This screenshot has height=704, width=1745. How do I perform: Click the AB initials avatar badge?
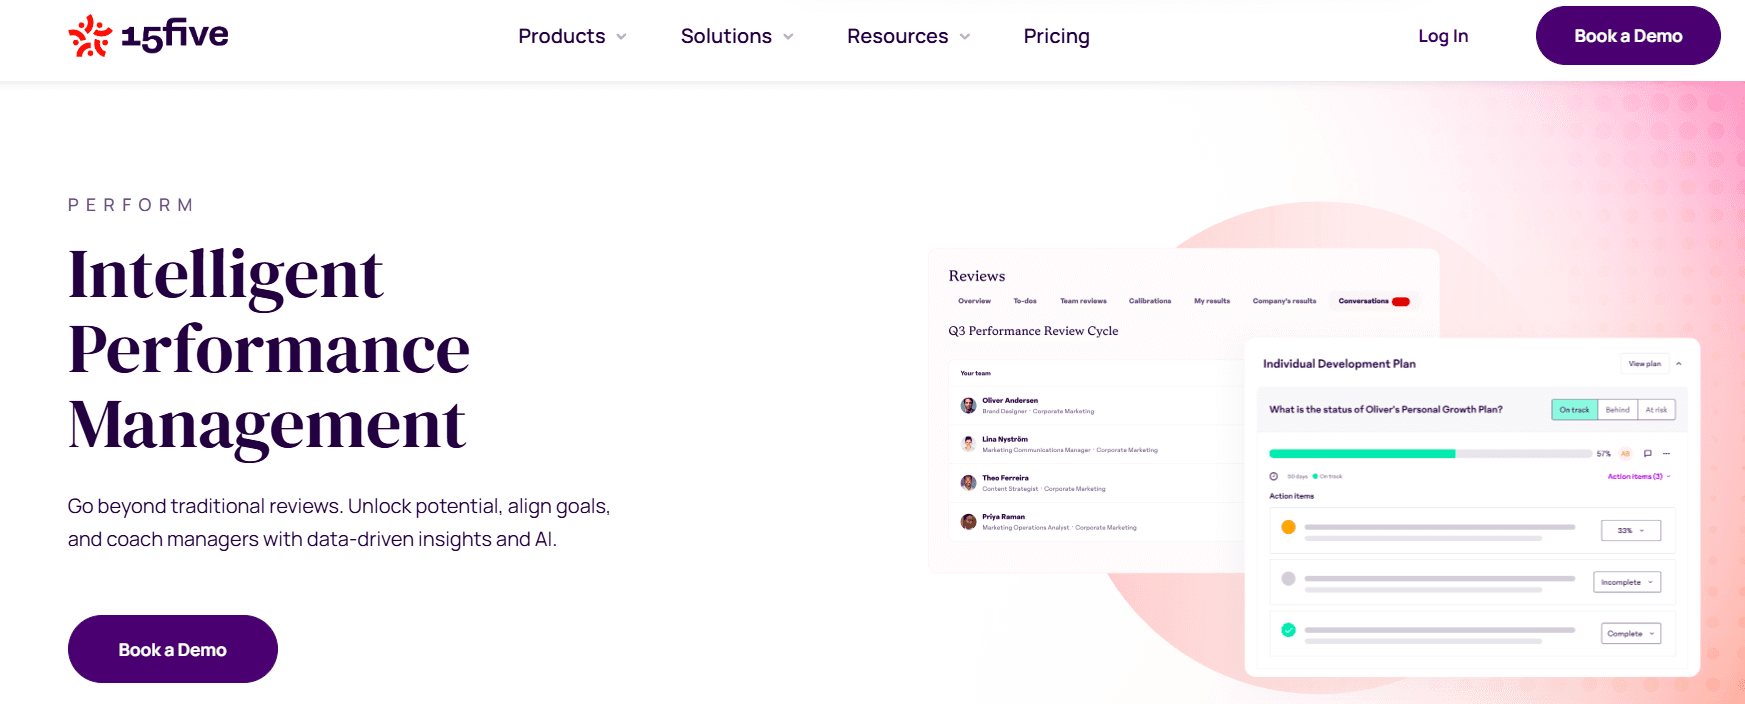coord(1625,454)
